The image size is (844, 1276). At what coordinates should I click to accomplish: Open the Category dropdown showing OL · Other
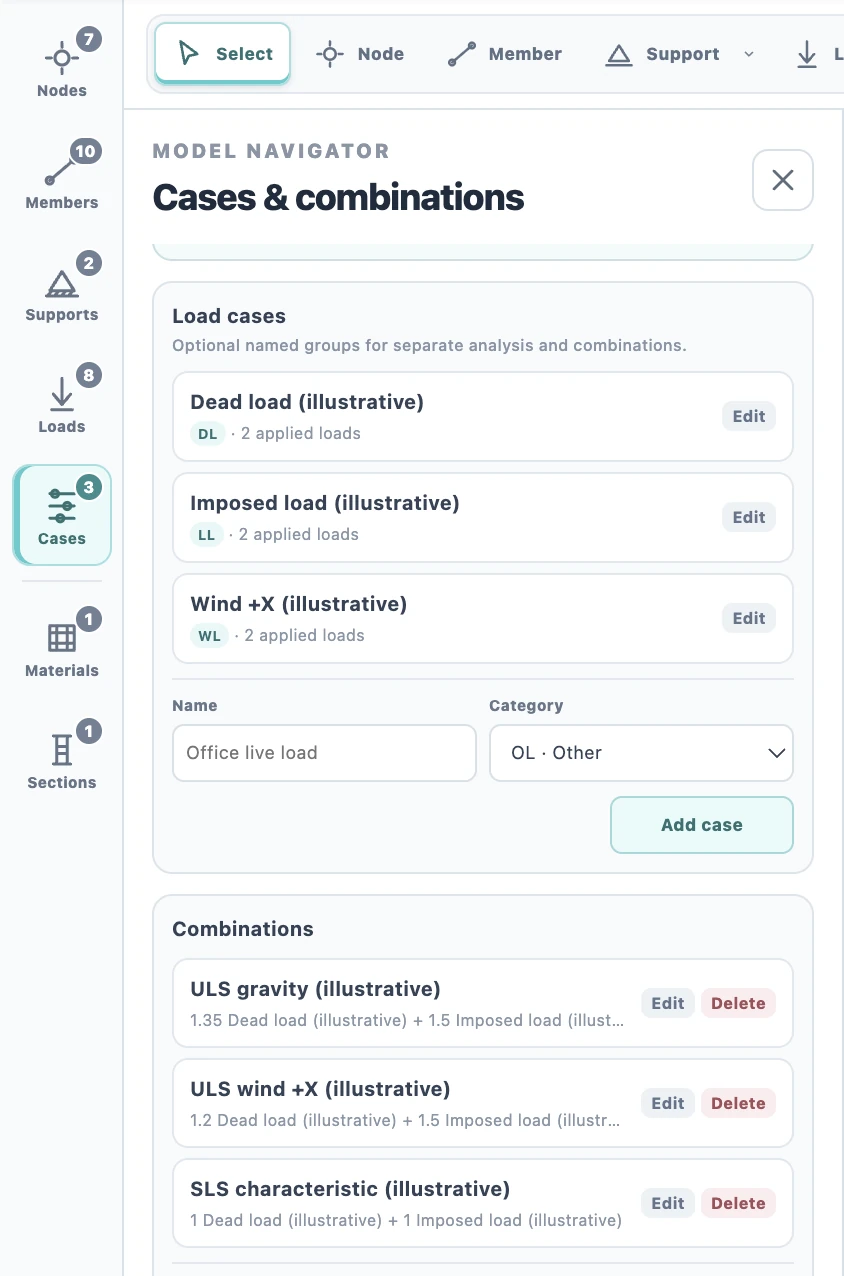(x=641, y=753)
